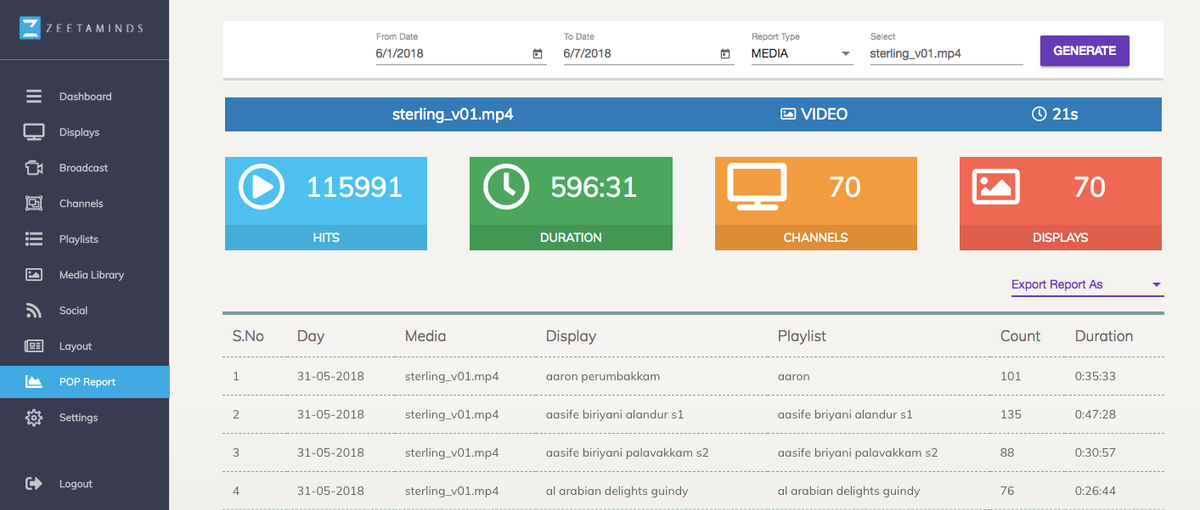Viewport: 1200px width, 510px height.
Task: Click the play icon on Hits card
Action: [262, 186]
